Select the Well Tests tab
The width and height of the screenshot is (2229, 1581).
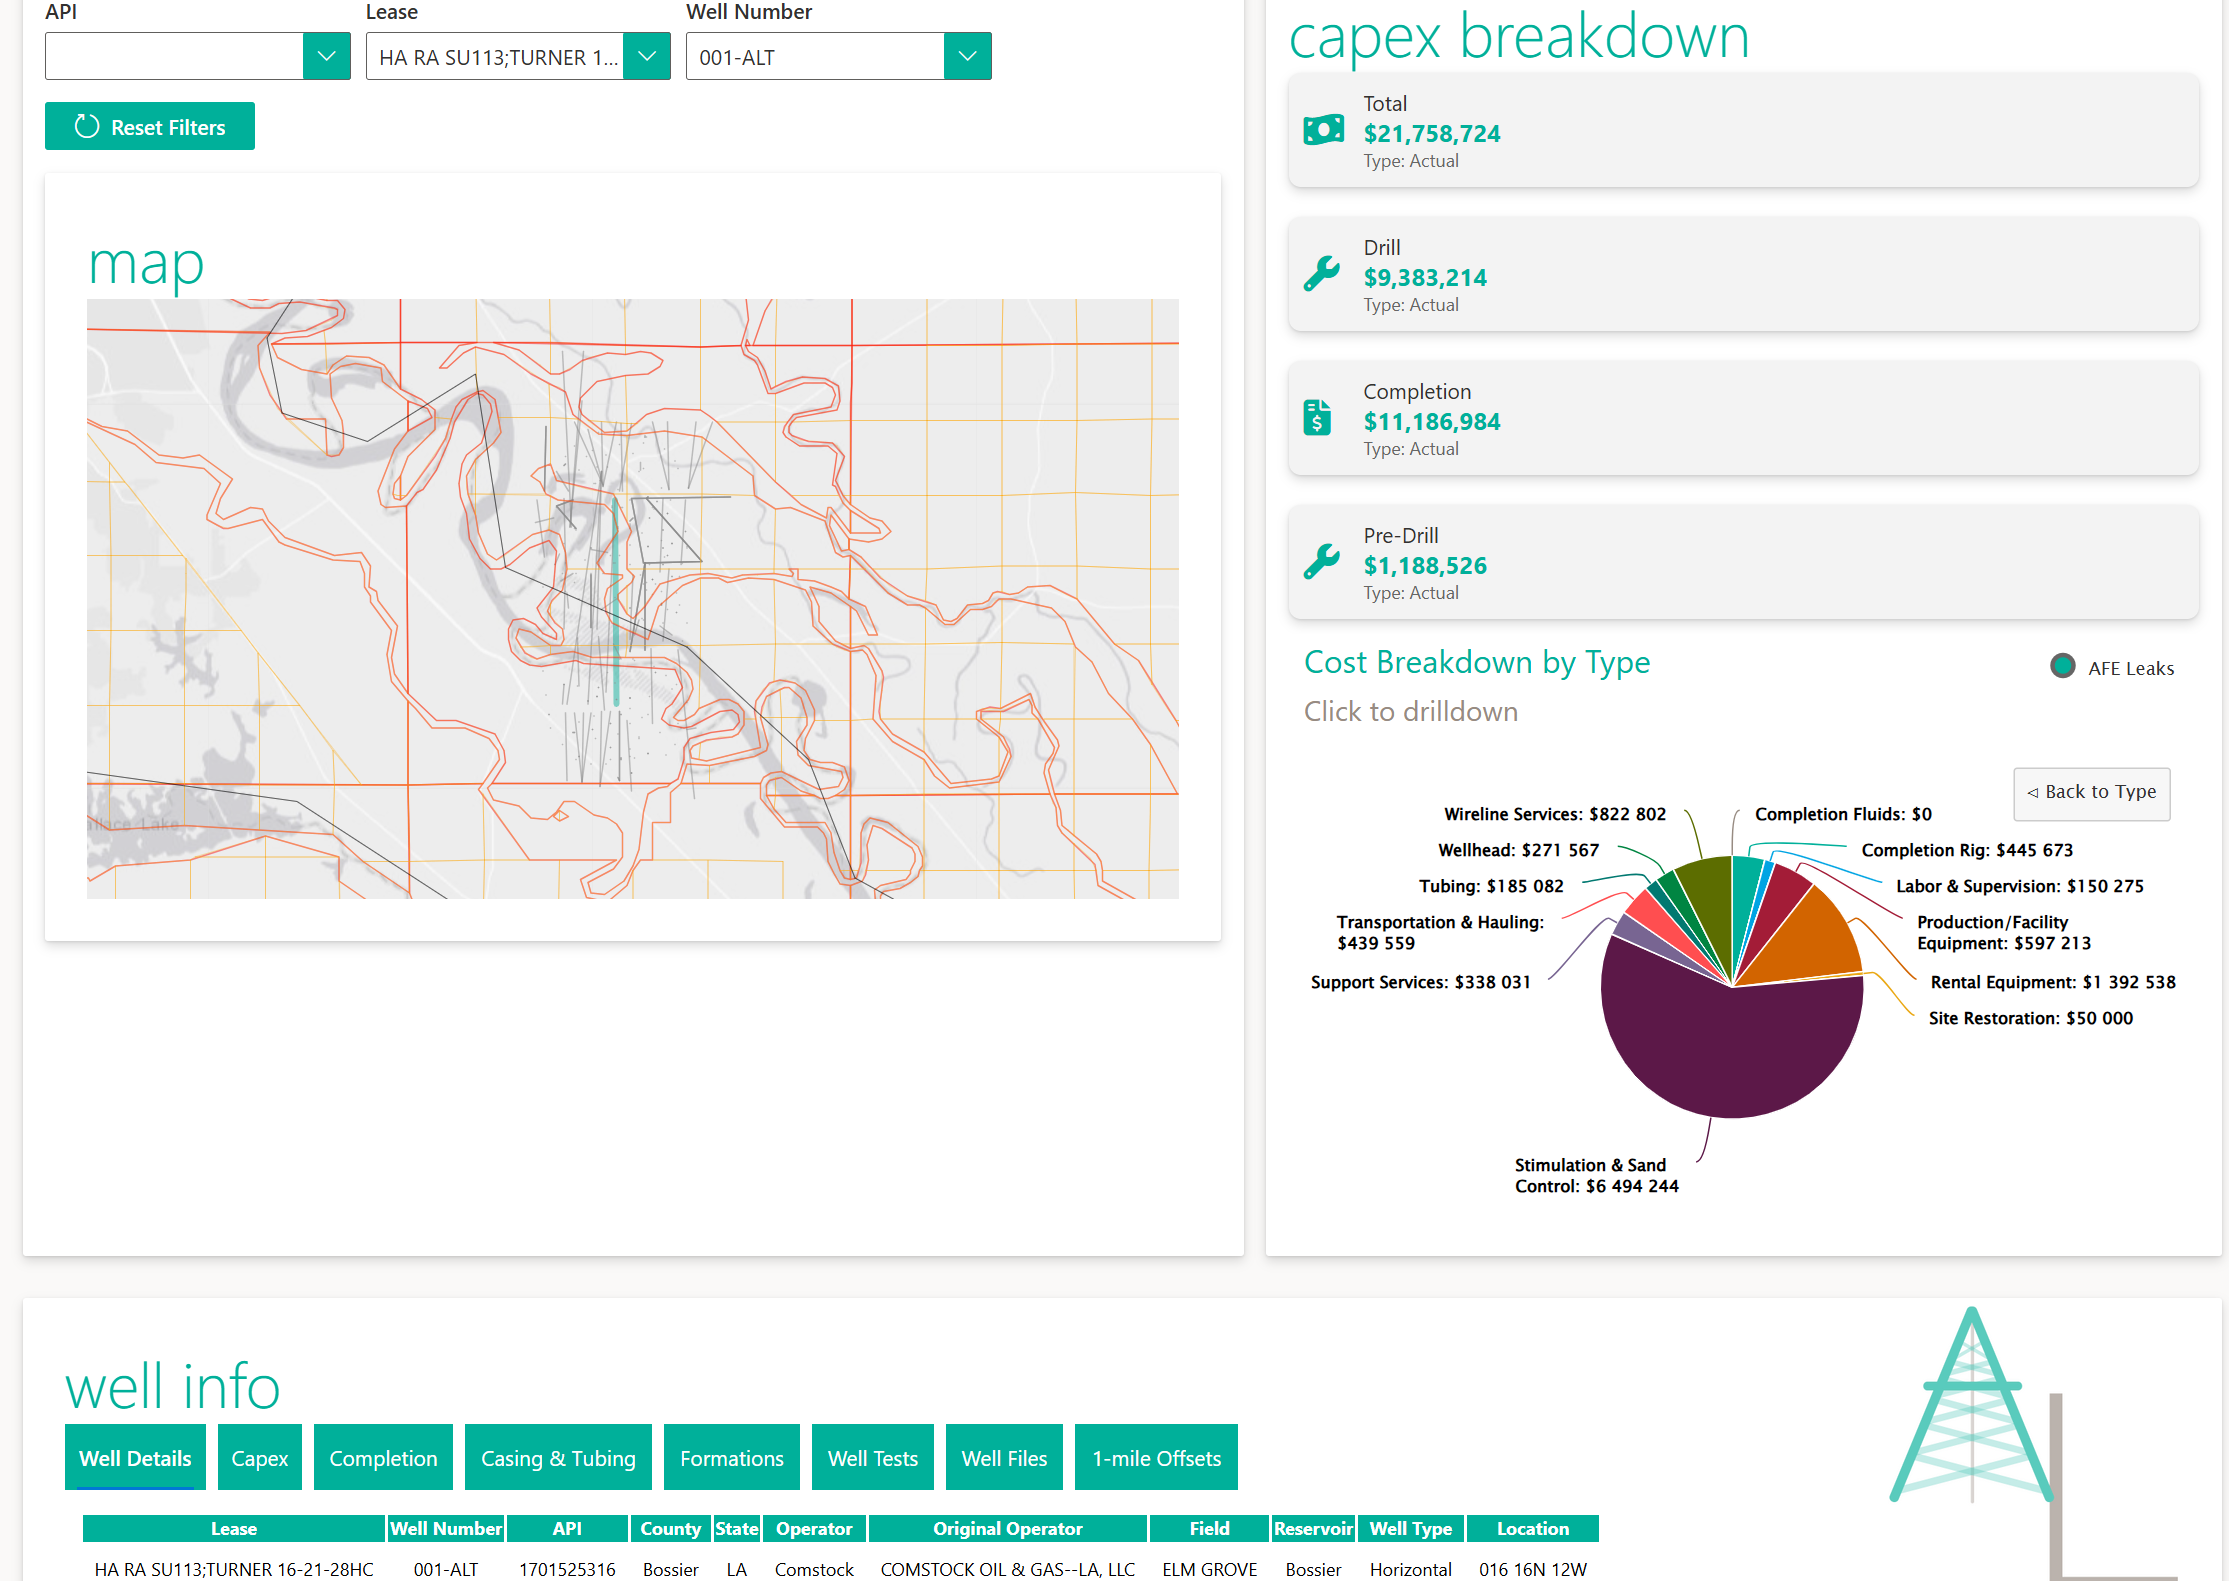click(x=872, y=1458)
